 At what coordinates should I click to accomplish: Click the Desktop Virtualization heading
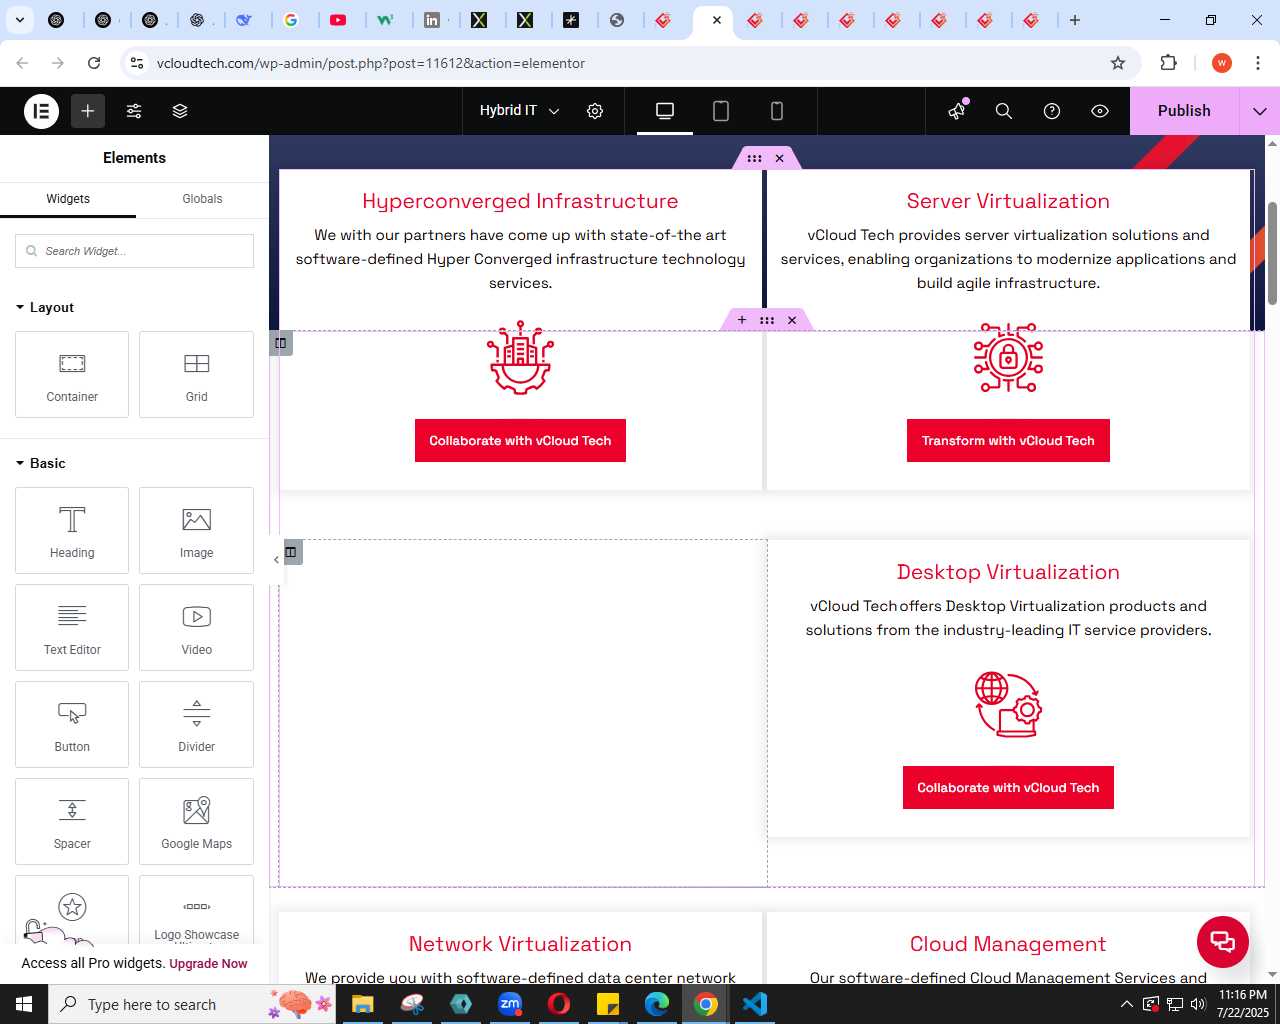1008,572
